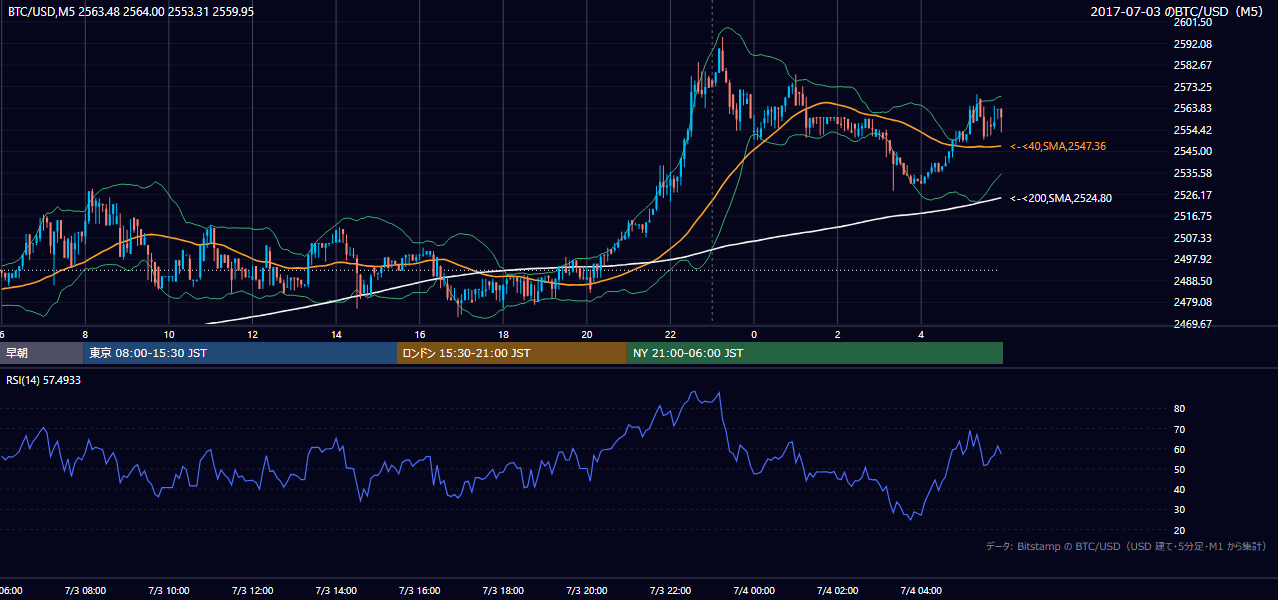Click price axis value 2545.00
Image resolution: width=1278 pixels, height=600 pixels.
(1192, 151)
